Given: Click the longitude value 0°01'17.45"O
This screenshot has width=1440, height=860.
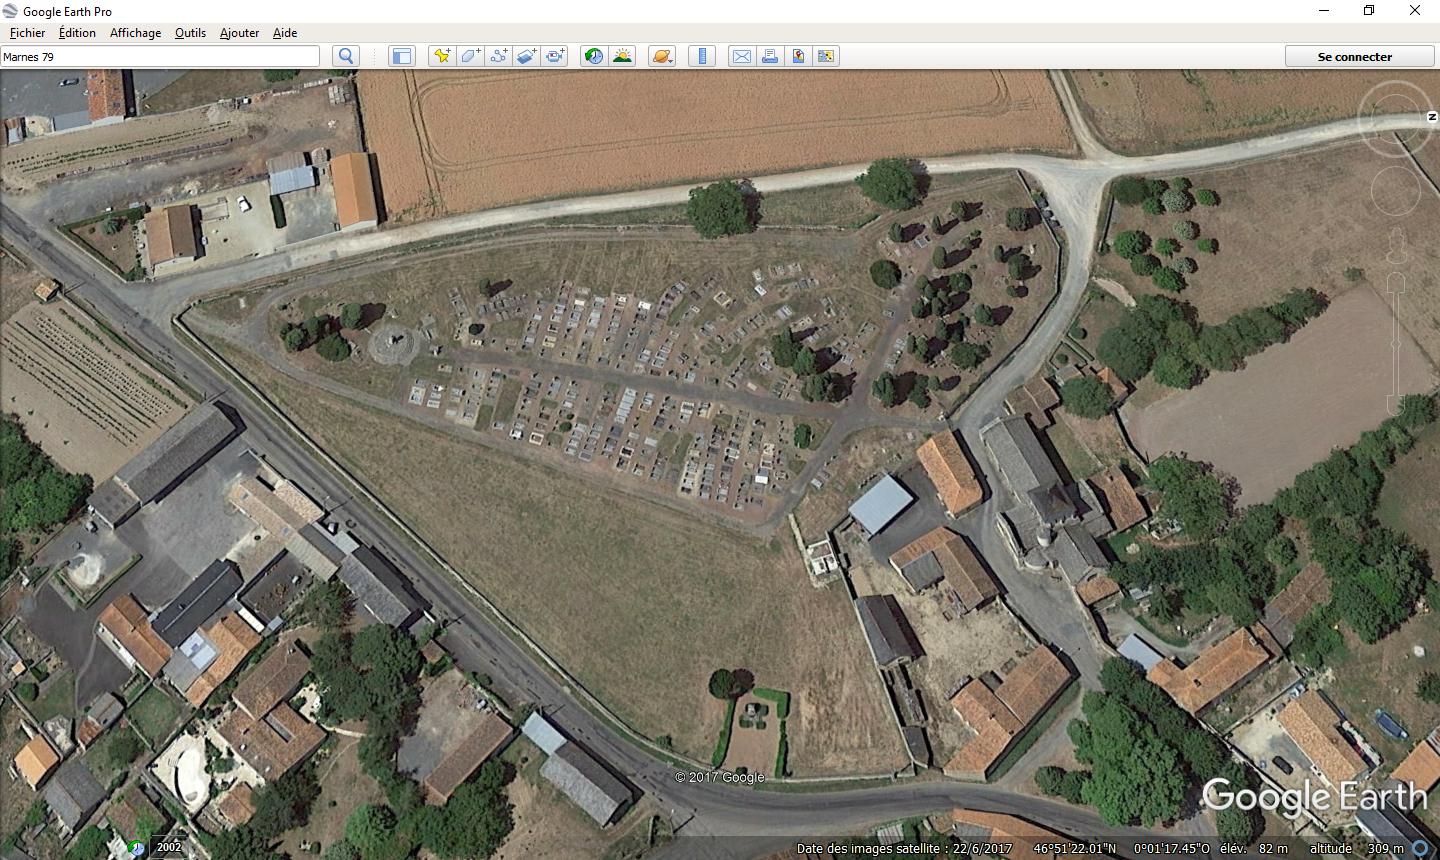Looking at the screenshot, I should pos(1171,848).
